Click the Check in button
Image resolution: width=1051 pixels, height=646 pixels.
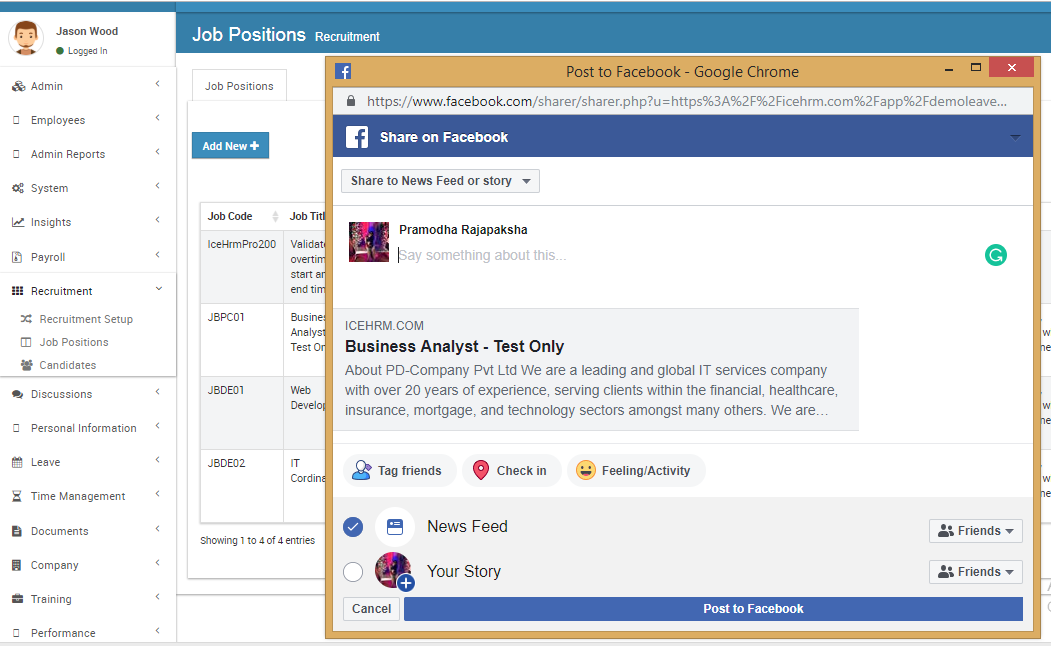pos(511,470)
